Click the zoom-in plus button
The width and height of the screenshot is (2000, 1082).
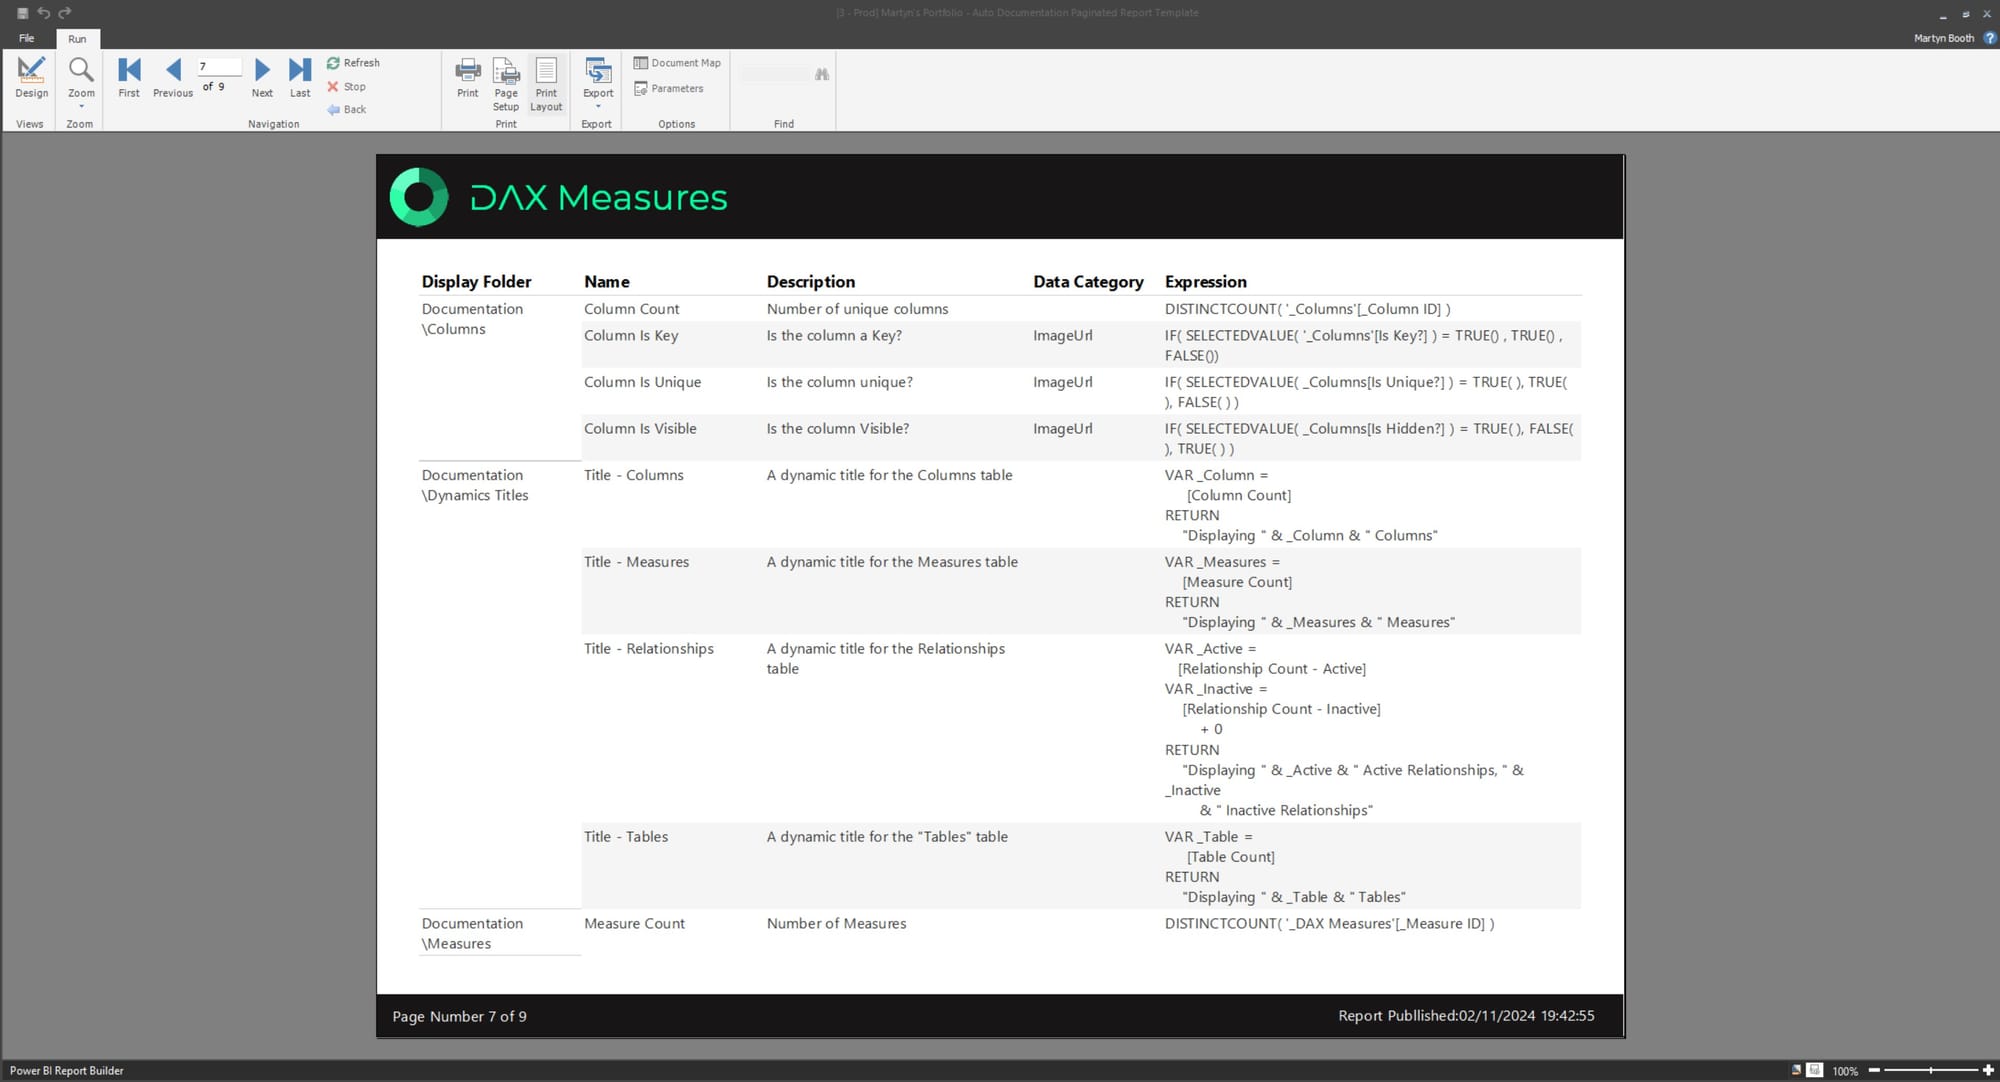[1988, 1070]
